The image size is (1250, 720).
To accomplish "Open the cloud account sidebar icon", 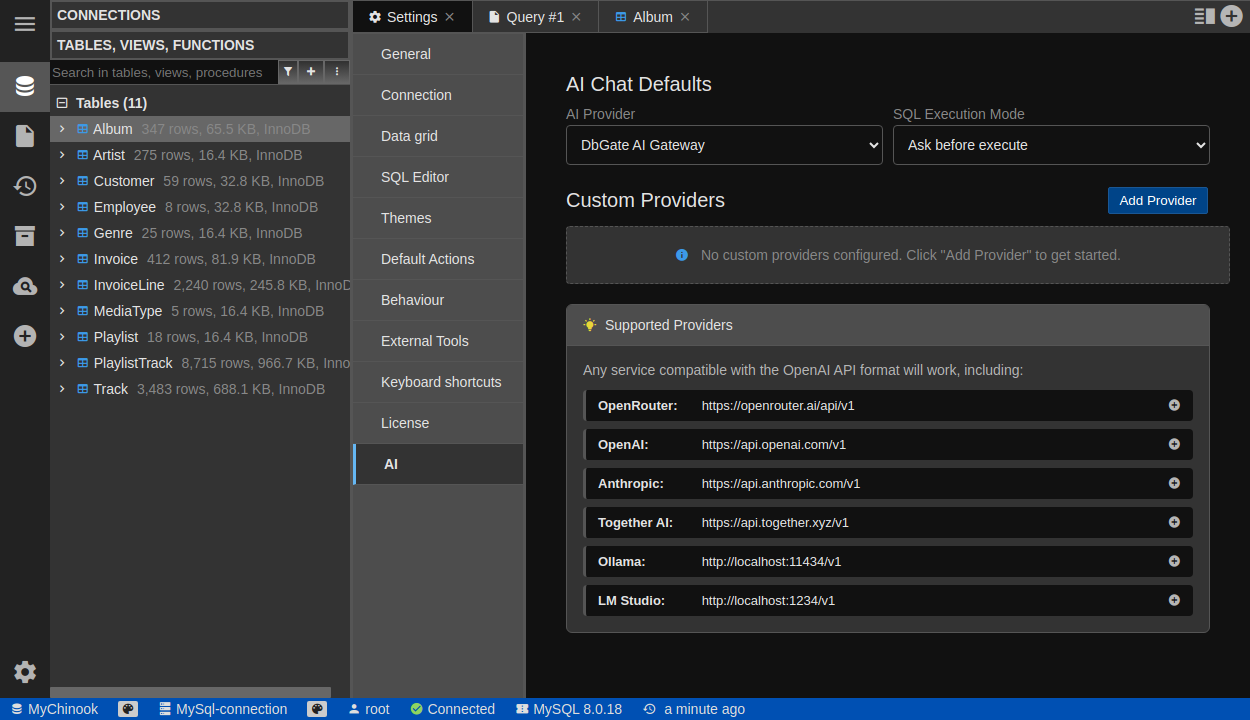I will (25, 287).
